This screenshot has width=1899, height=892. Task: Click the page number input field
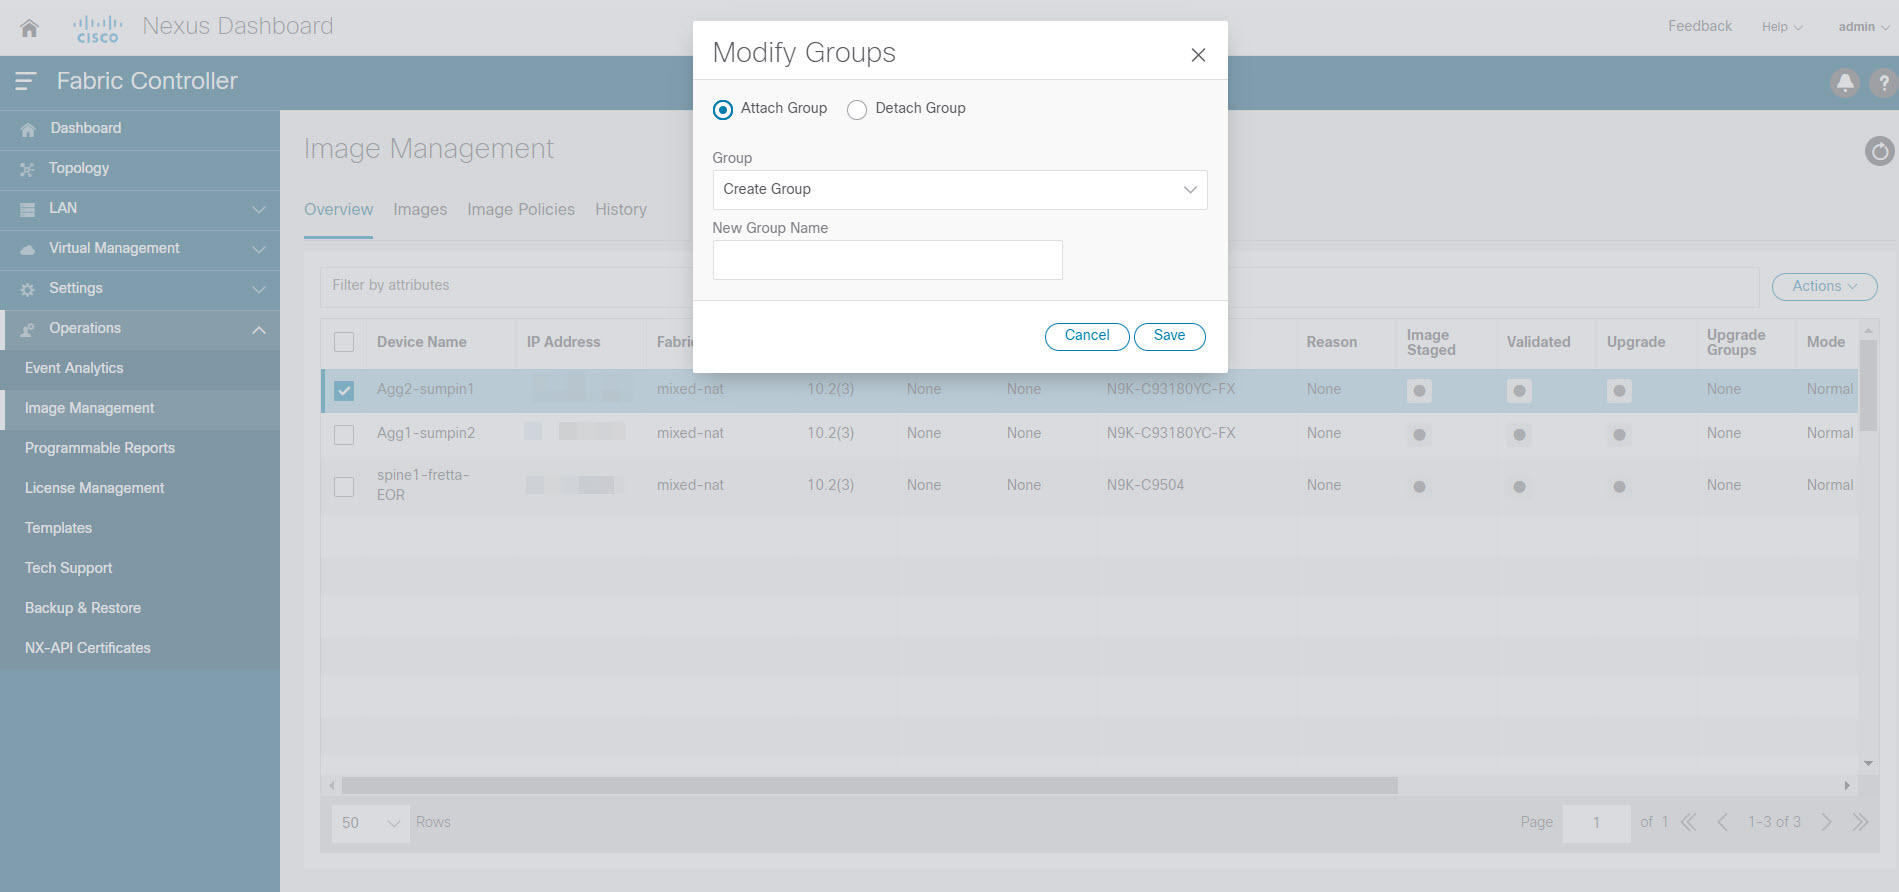click(1596, 823)
